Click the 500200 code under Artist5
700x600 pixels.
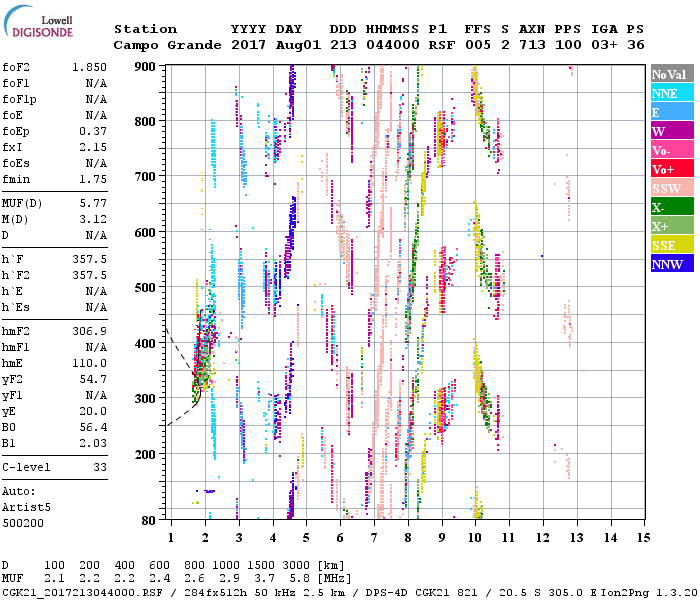click(x=23, y=524)
